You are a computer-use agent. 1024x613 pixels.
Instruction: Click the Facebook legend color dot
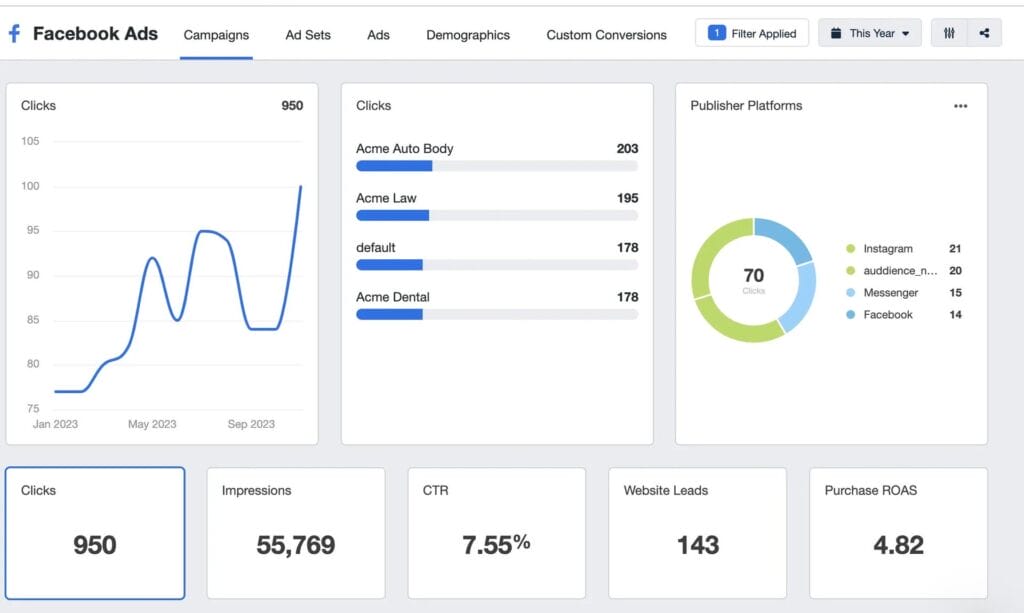pyautogui.click(x=850, y=315)
